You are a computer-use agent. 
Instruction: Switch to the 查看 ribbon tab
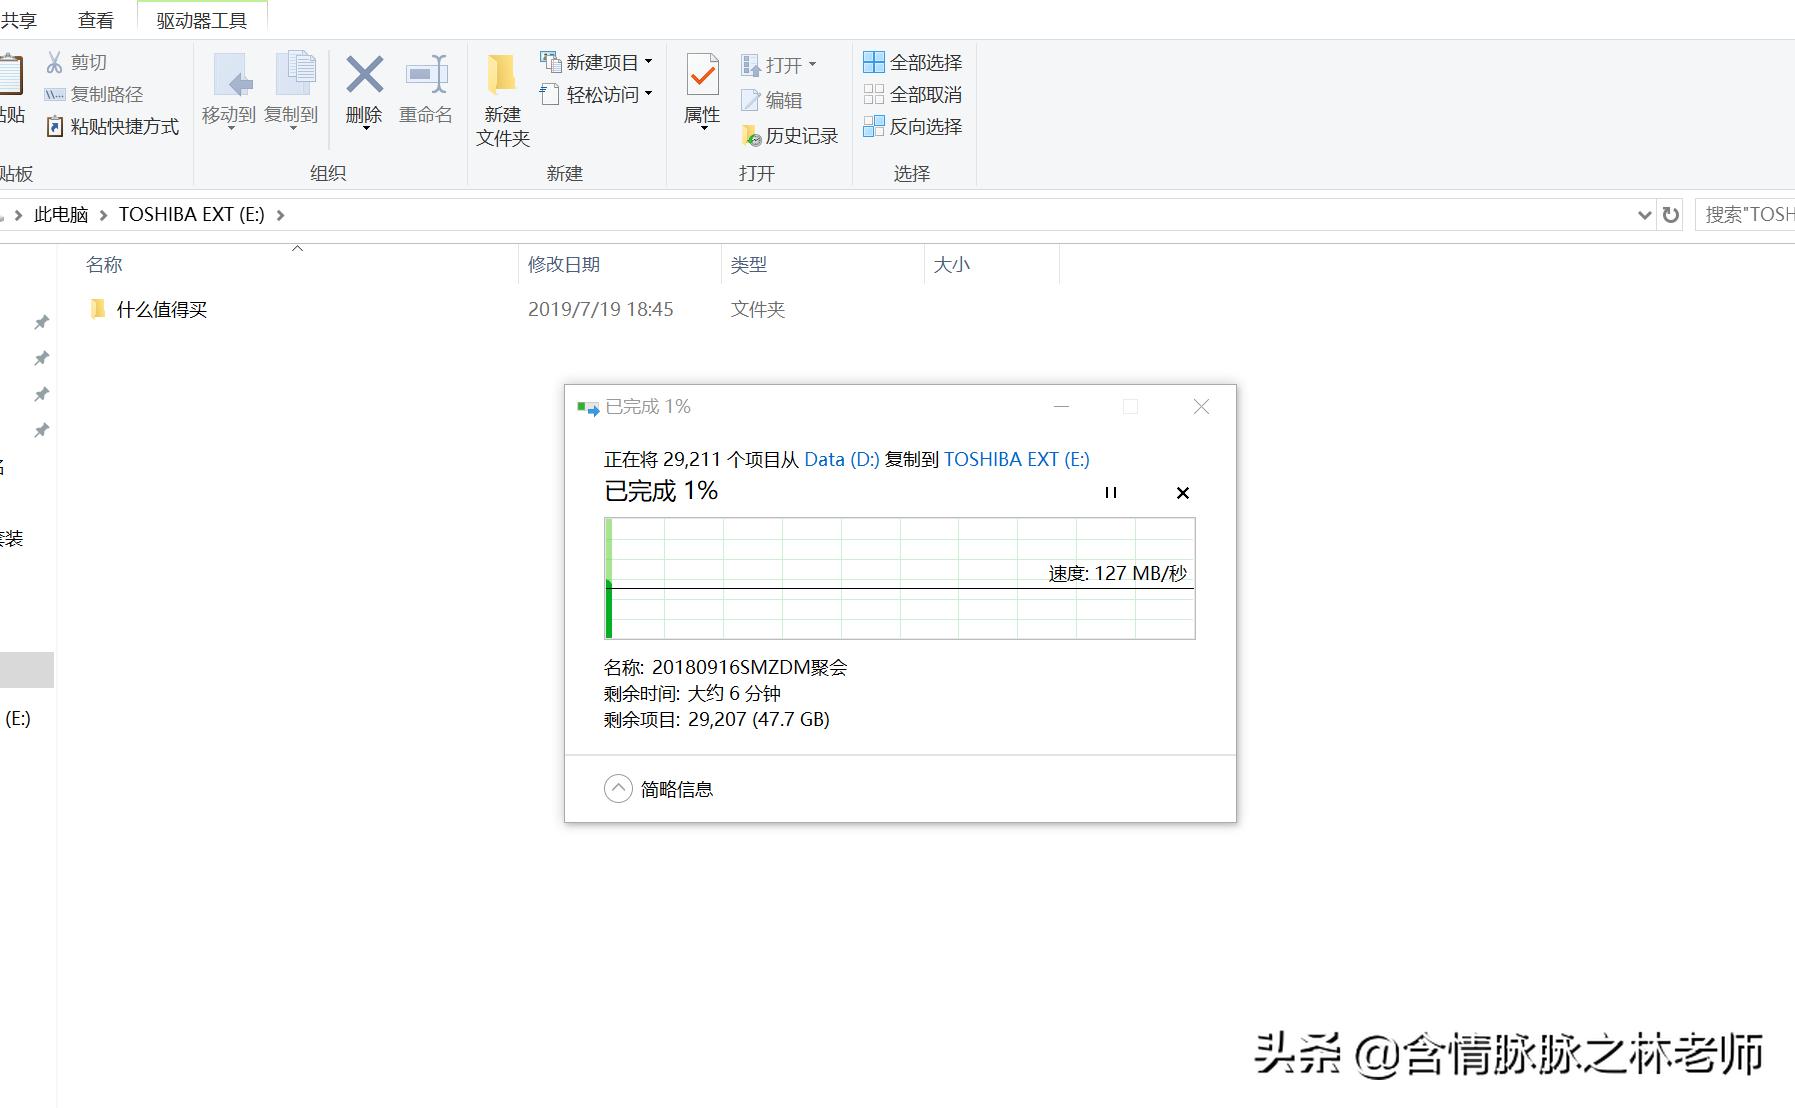pyautogui.click(x=95, y=19)
